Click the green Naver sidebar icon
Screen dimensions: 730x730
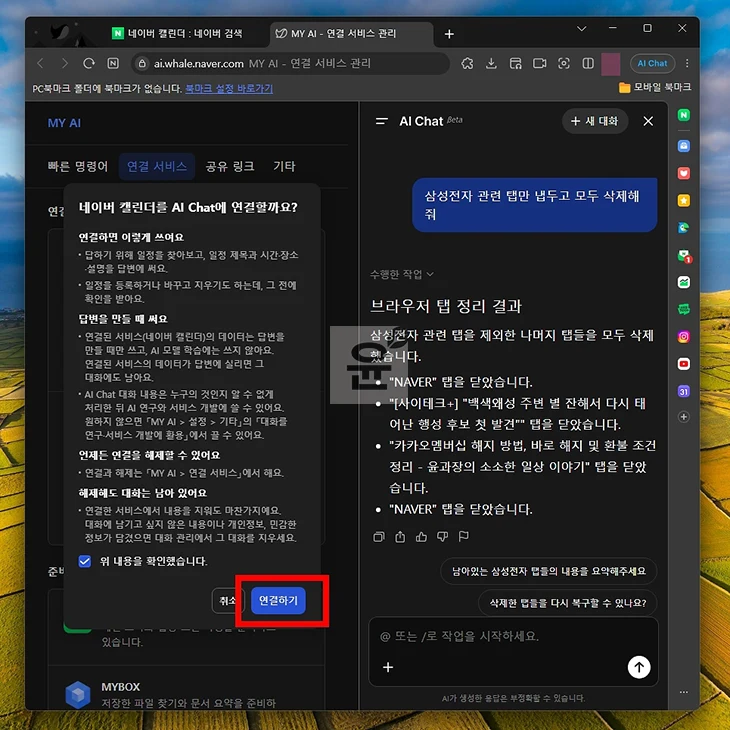coord(683,115)
